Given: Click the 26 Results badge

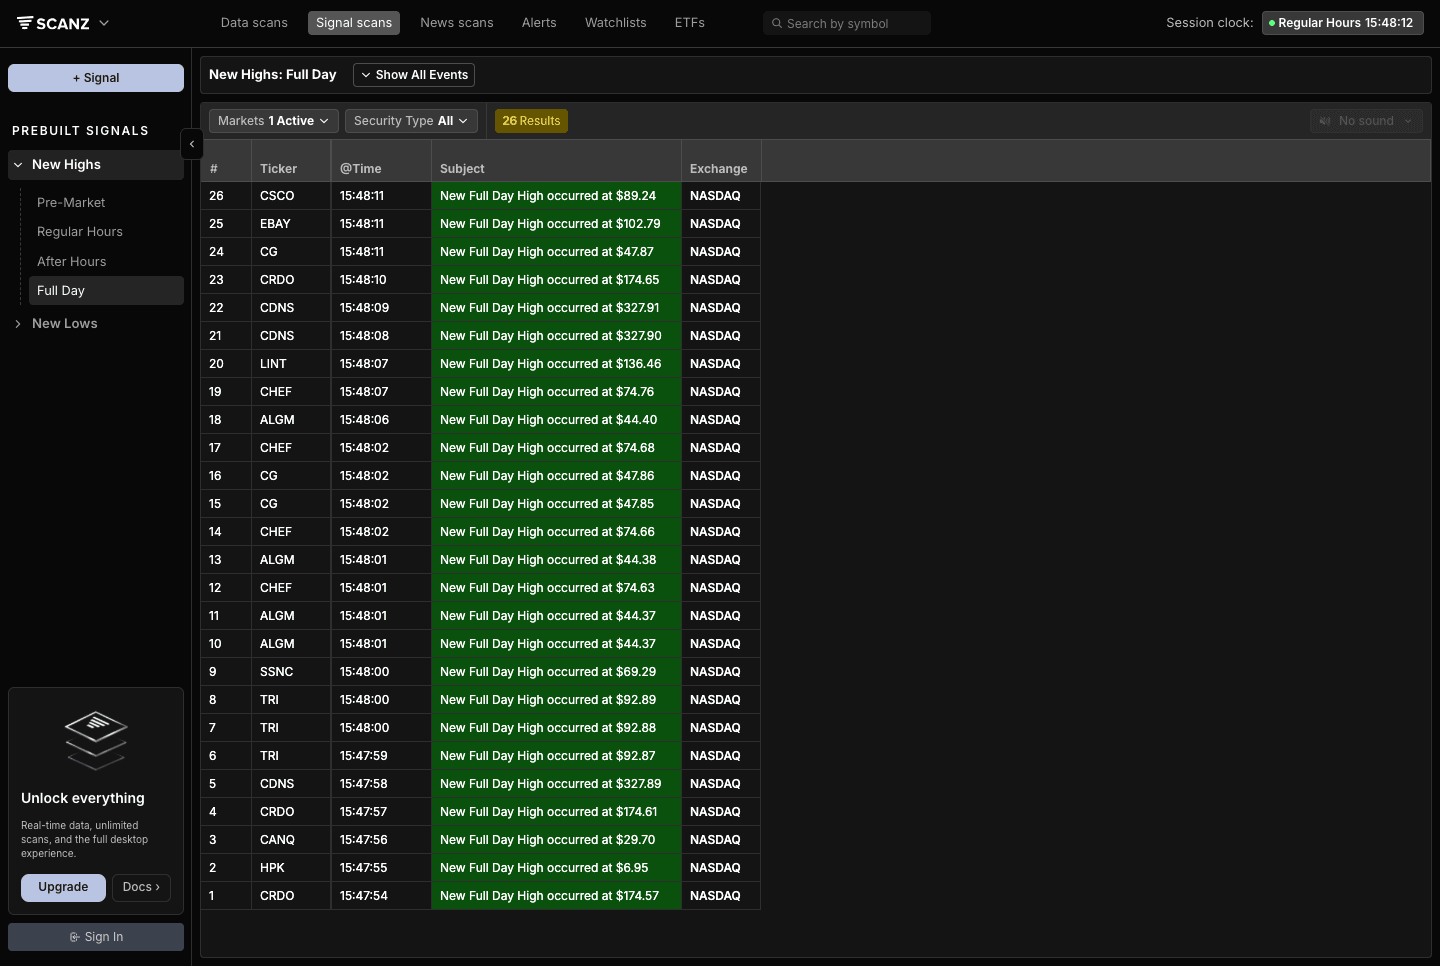Looking at the screenshot, I should click(x=531, y=121).
